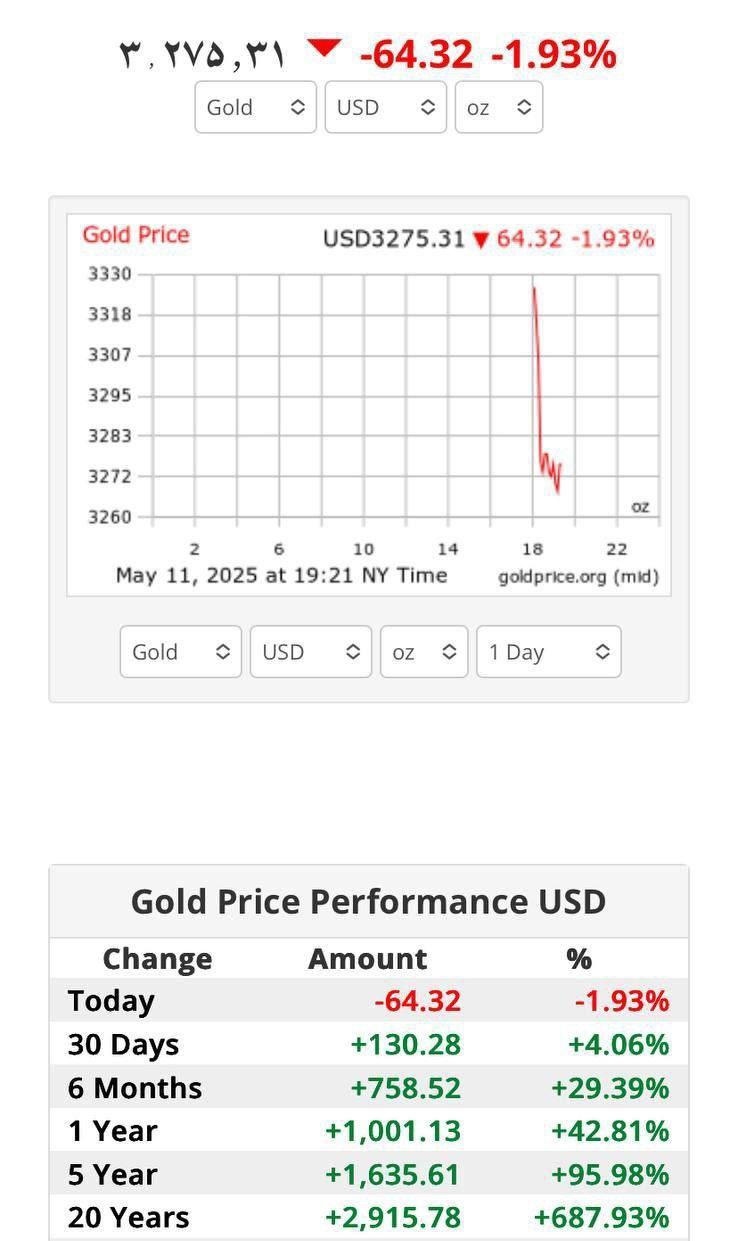Image resolution: width=738 pixels, height=1241 pixels.
Task: Expand the chart's Gold metal selector
Action: pyautogui.click(x=181, y=652)
